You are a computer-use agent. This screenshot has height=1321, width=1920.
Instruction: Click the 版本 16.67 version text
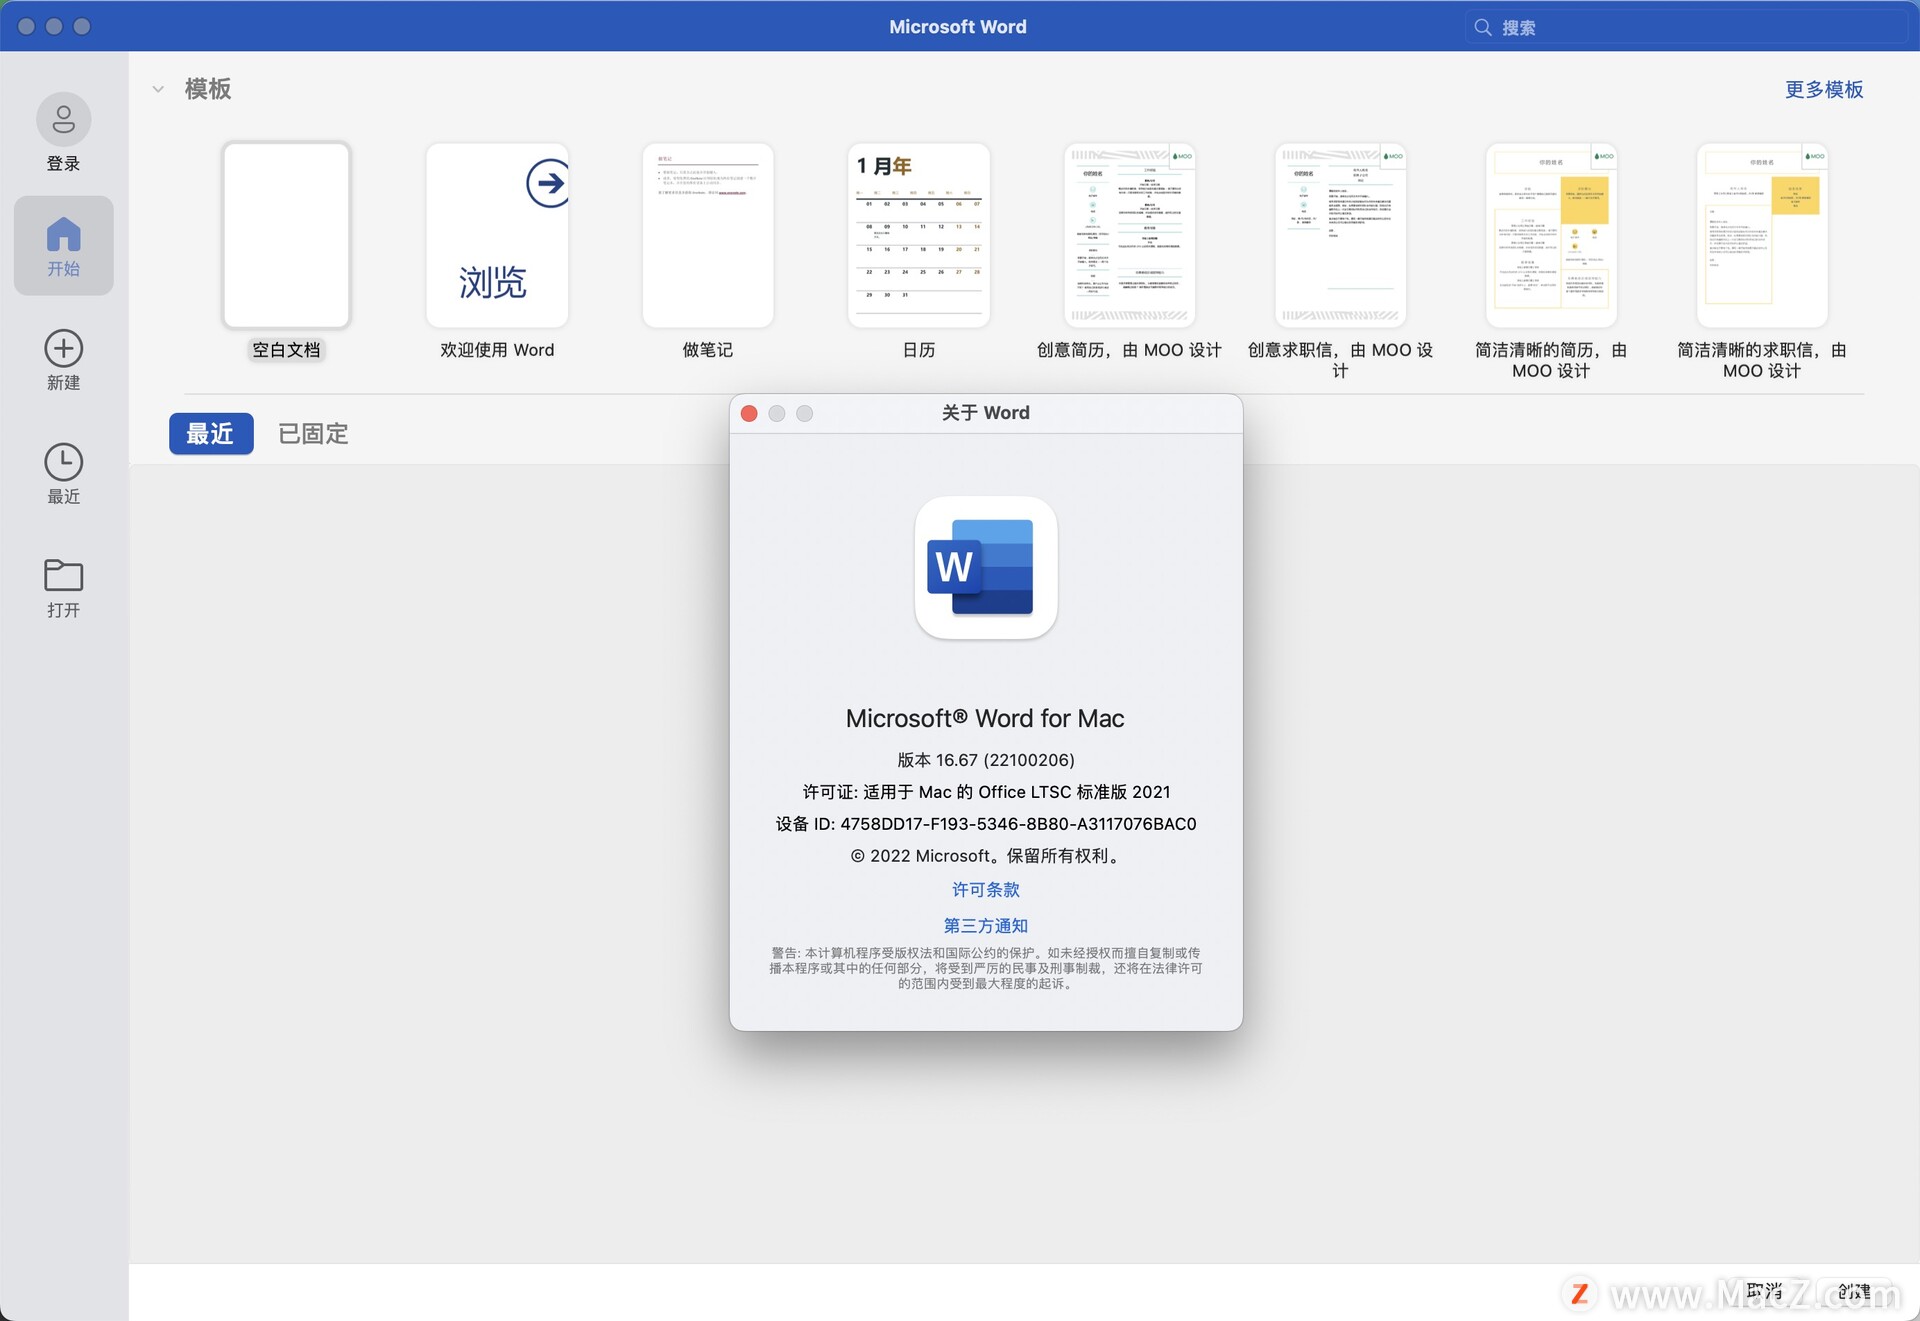(x=986, y=760)
